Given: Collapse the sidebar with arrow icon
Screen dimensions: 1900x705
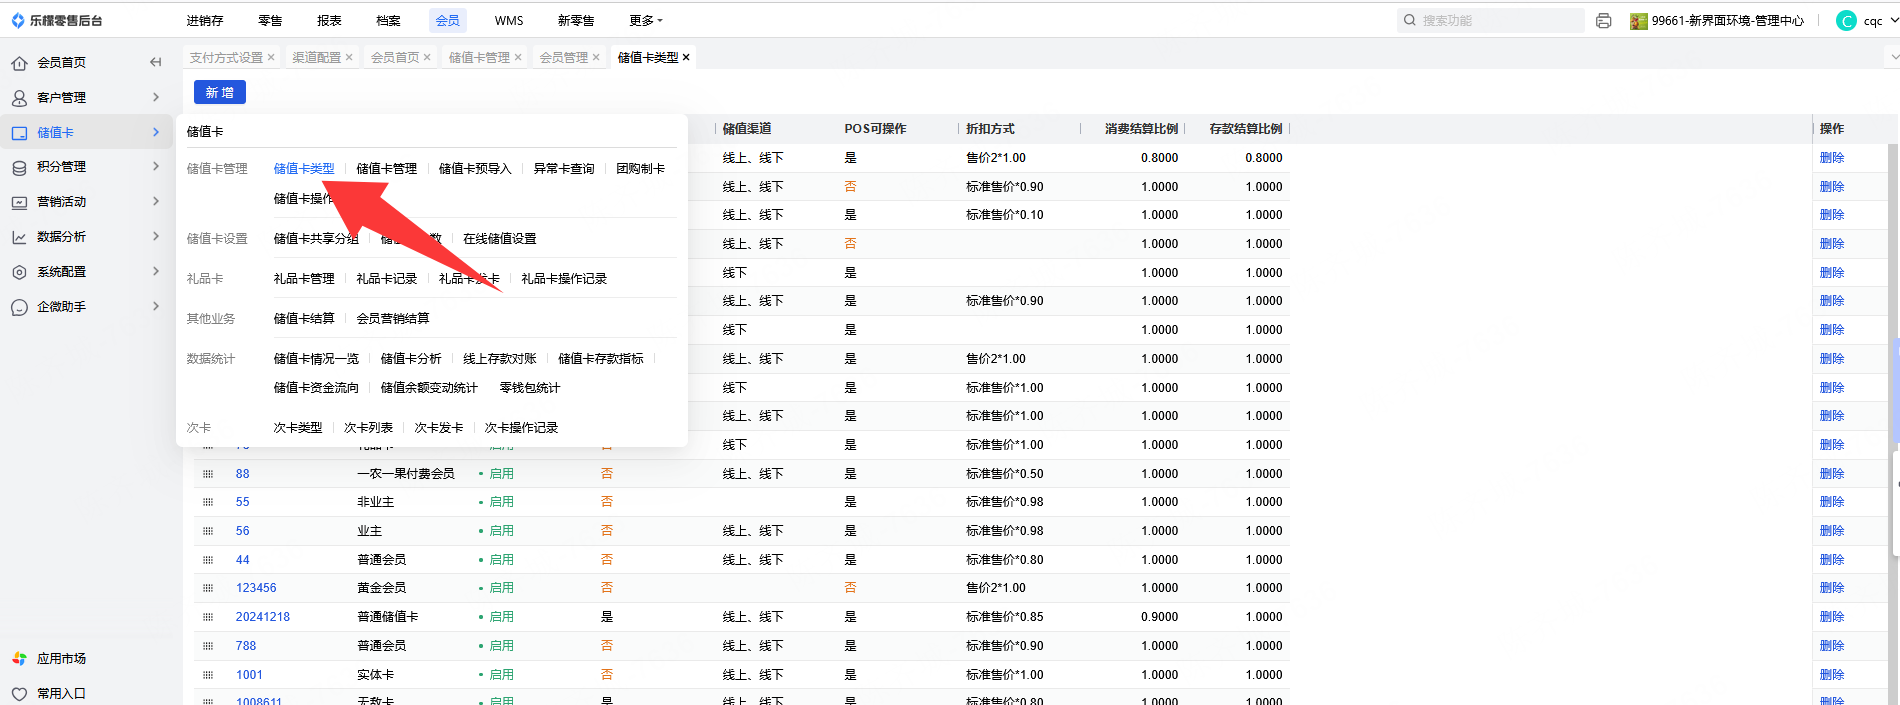Looking at the screenshot, I should (x=155, y=62).
